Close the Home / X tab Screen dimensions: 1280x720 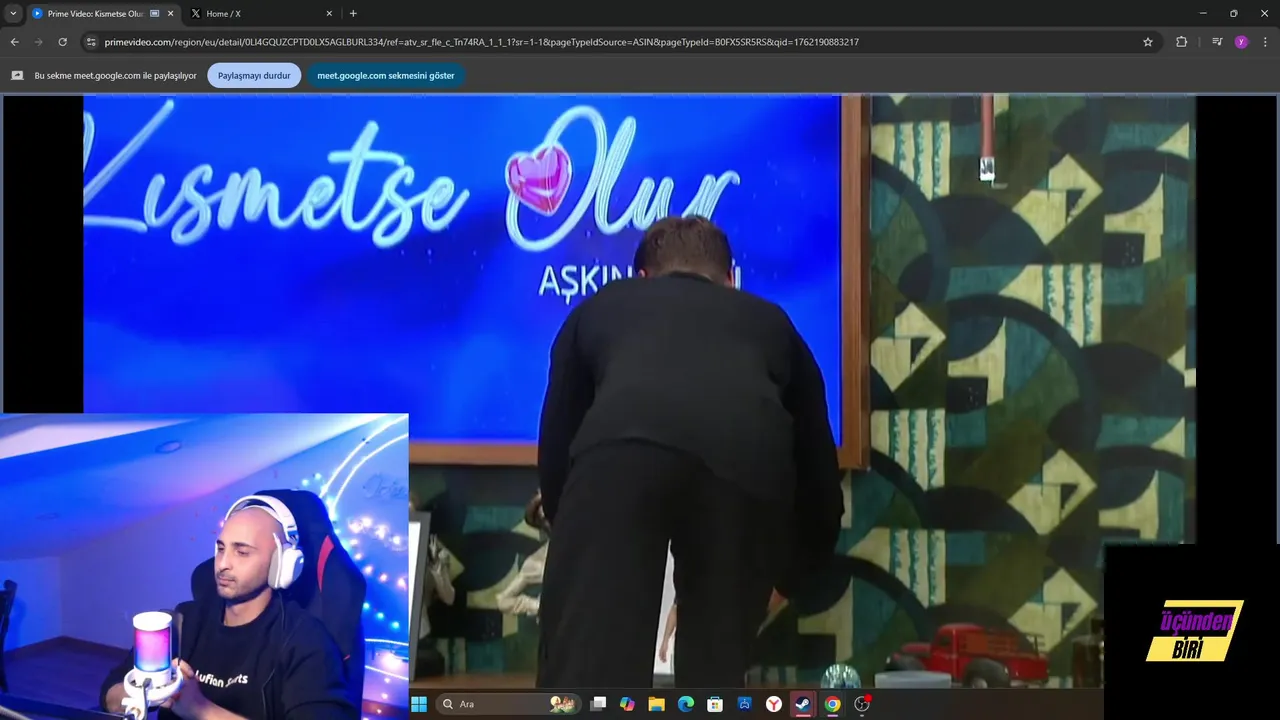pos(329,14)
